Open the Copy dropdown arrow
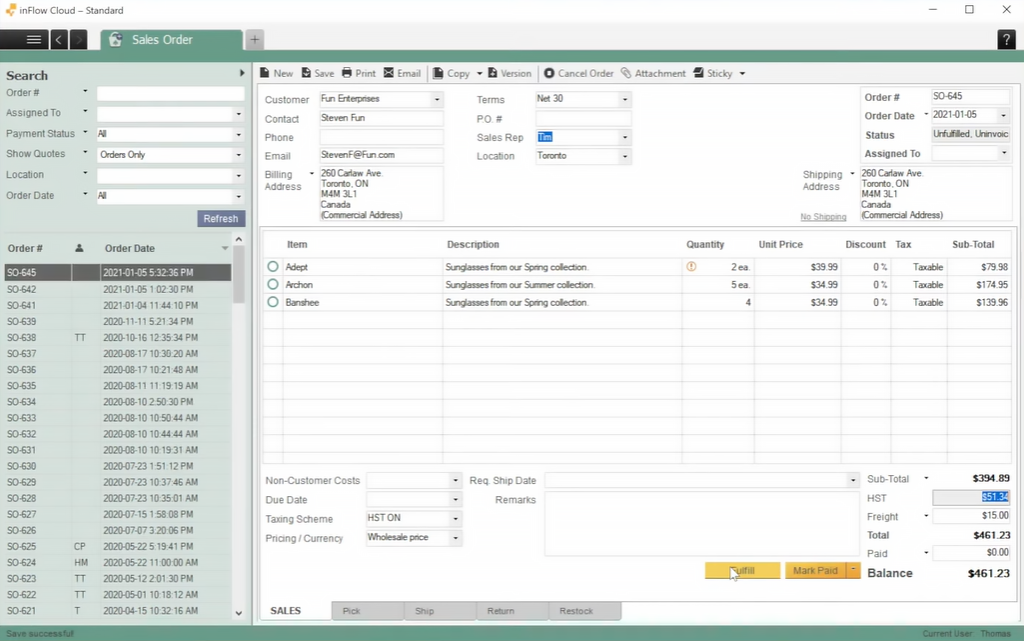 (x=479, y=74)
